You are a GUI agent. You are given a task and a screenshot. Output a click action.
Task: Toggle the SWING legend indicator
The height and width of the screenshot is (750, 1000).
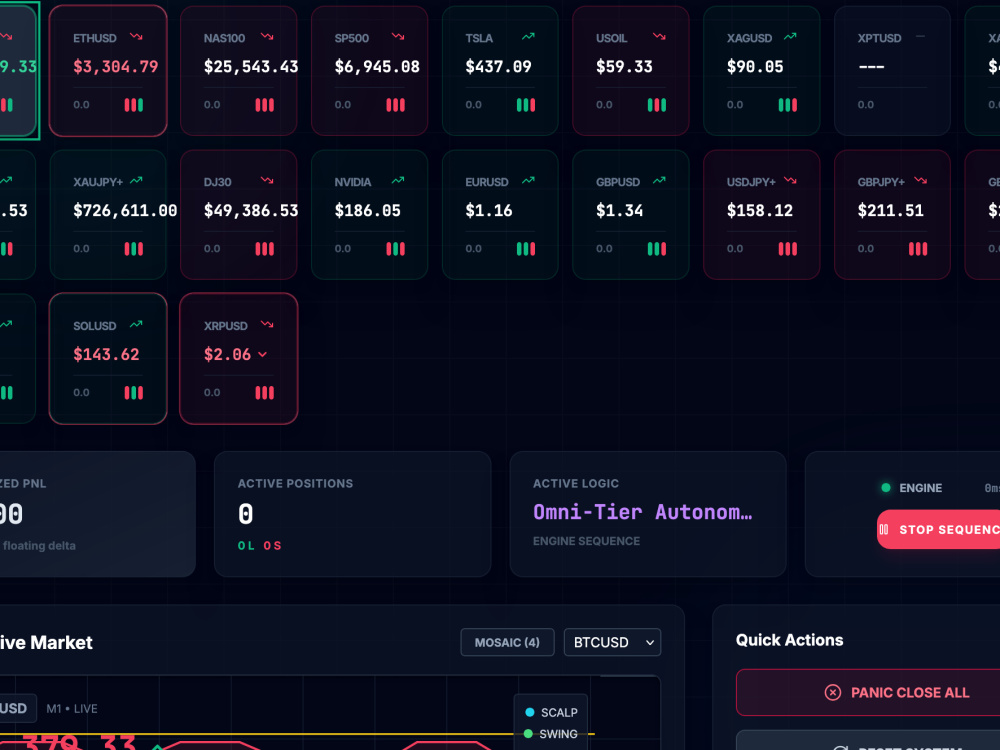pyautogui.click(x=528, y=734)
